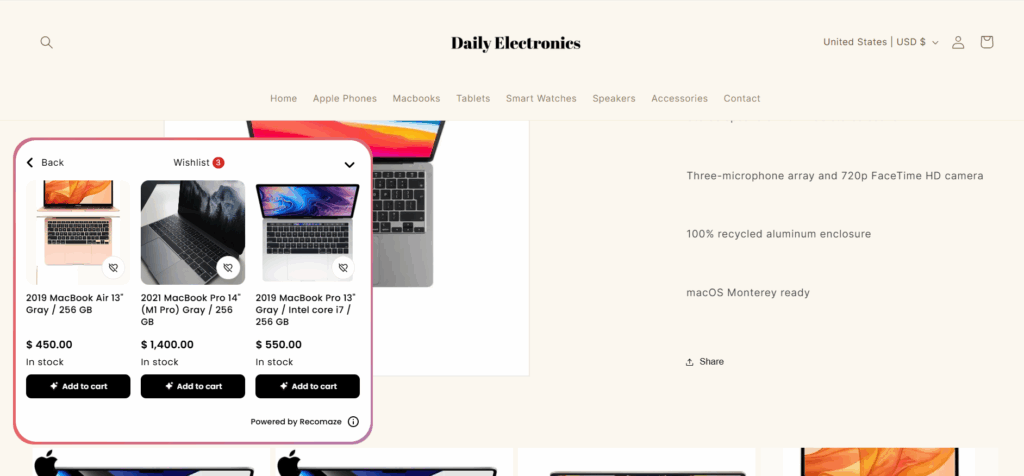The height and width of the screenshot is (476, 1024).
Task: Go to Smart Watches category
Action: point(541,99)
